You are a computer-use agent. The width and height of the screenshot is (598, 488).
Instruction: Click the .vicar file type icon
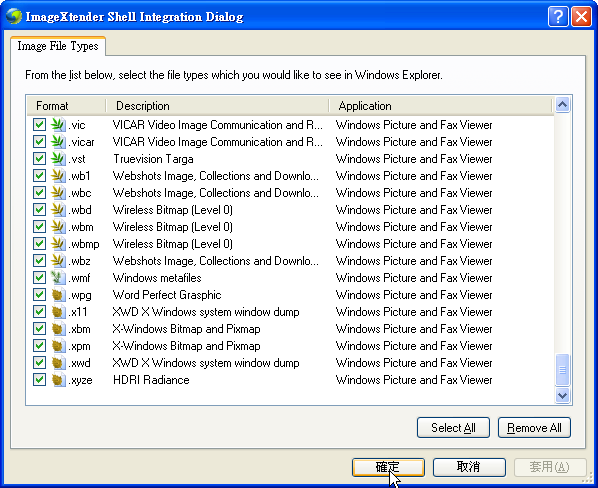58,142
